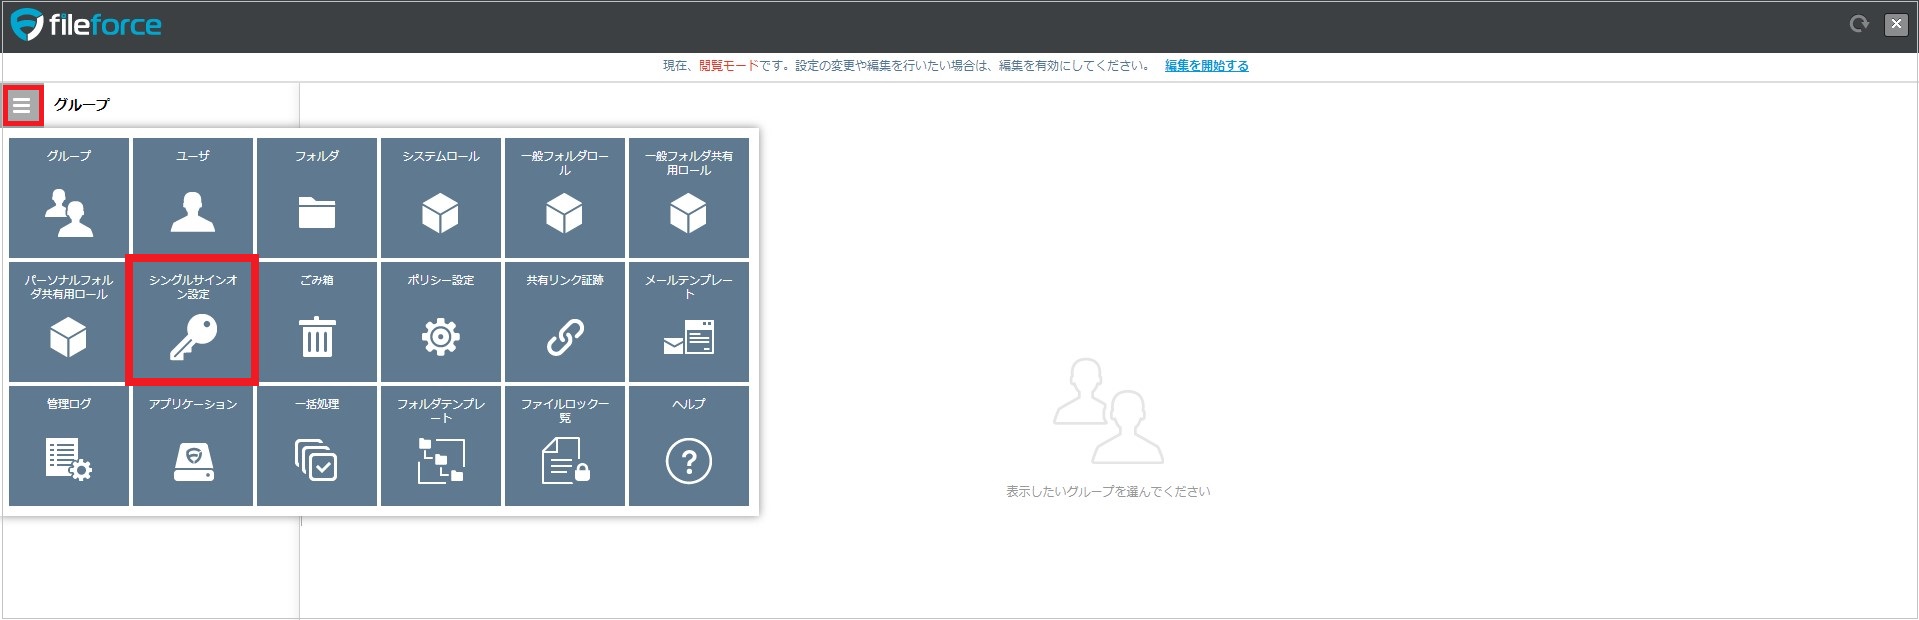
Task: Open the ポリシー設定 gear tile
Action: pyautogui.click(x=441, y=322)
